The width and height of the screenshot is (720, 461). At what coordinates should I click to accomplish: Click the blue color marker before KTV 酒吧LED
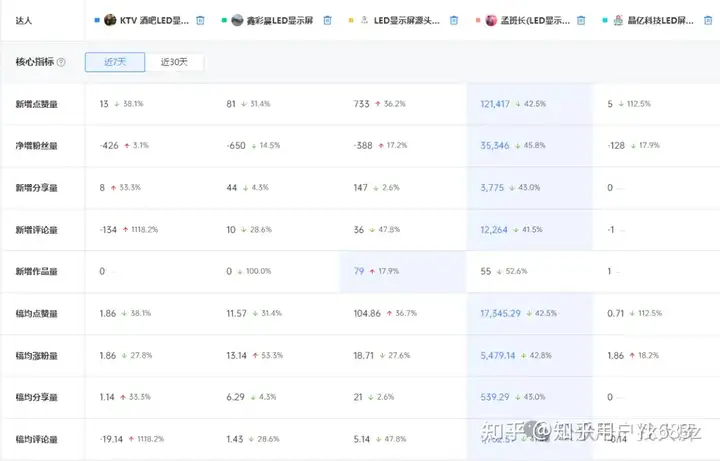(x=97, y=20)
